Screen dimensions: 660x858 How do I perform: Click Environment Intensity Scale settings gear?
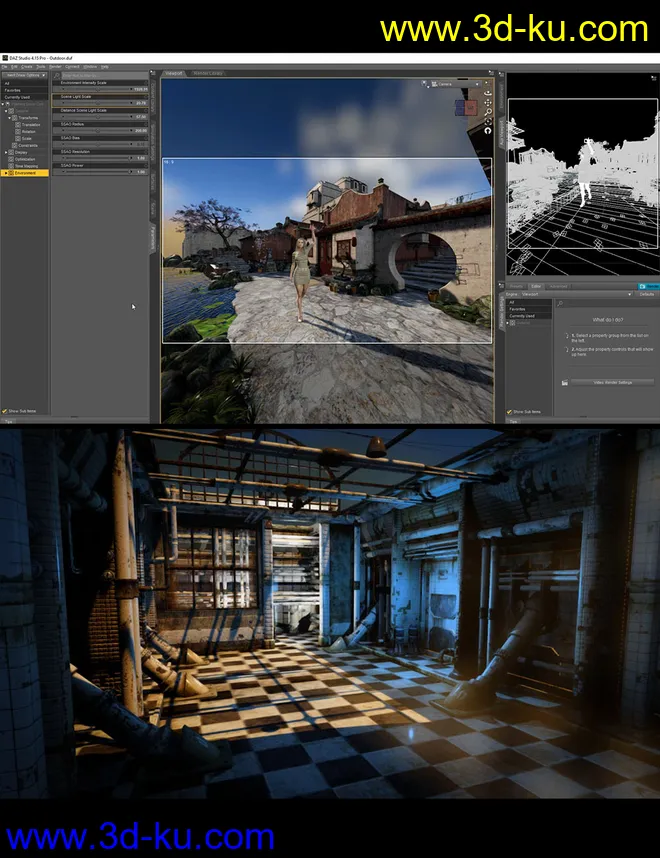[146, 83]
